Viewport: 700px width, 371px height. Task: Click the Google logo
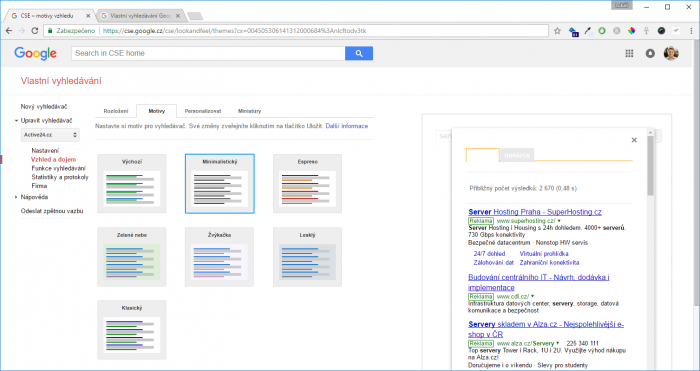coord(35,53)
